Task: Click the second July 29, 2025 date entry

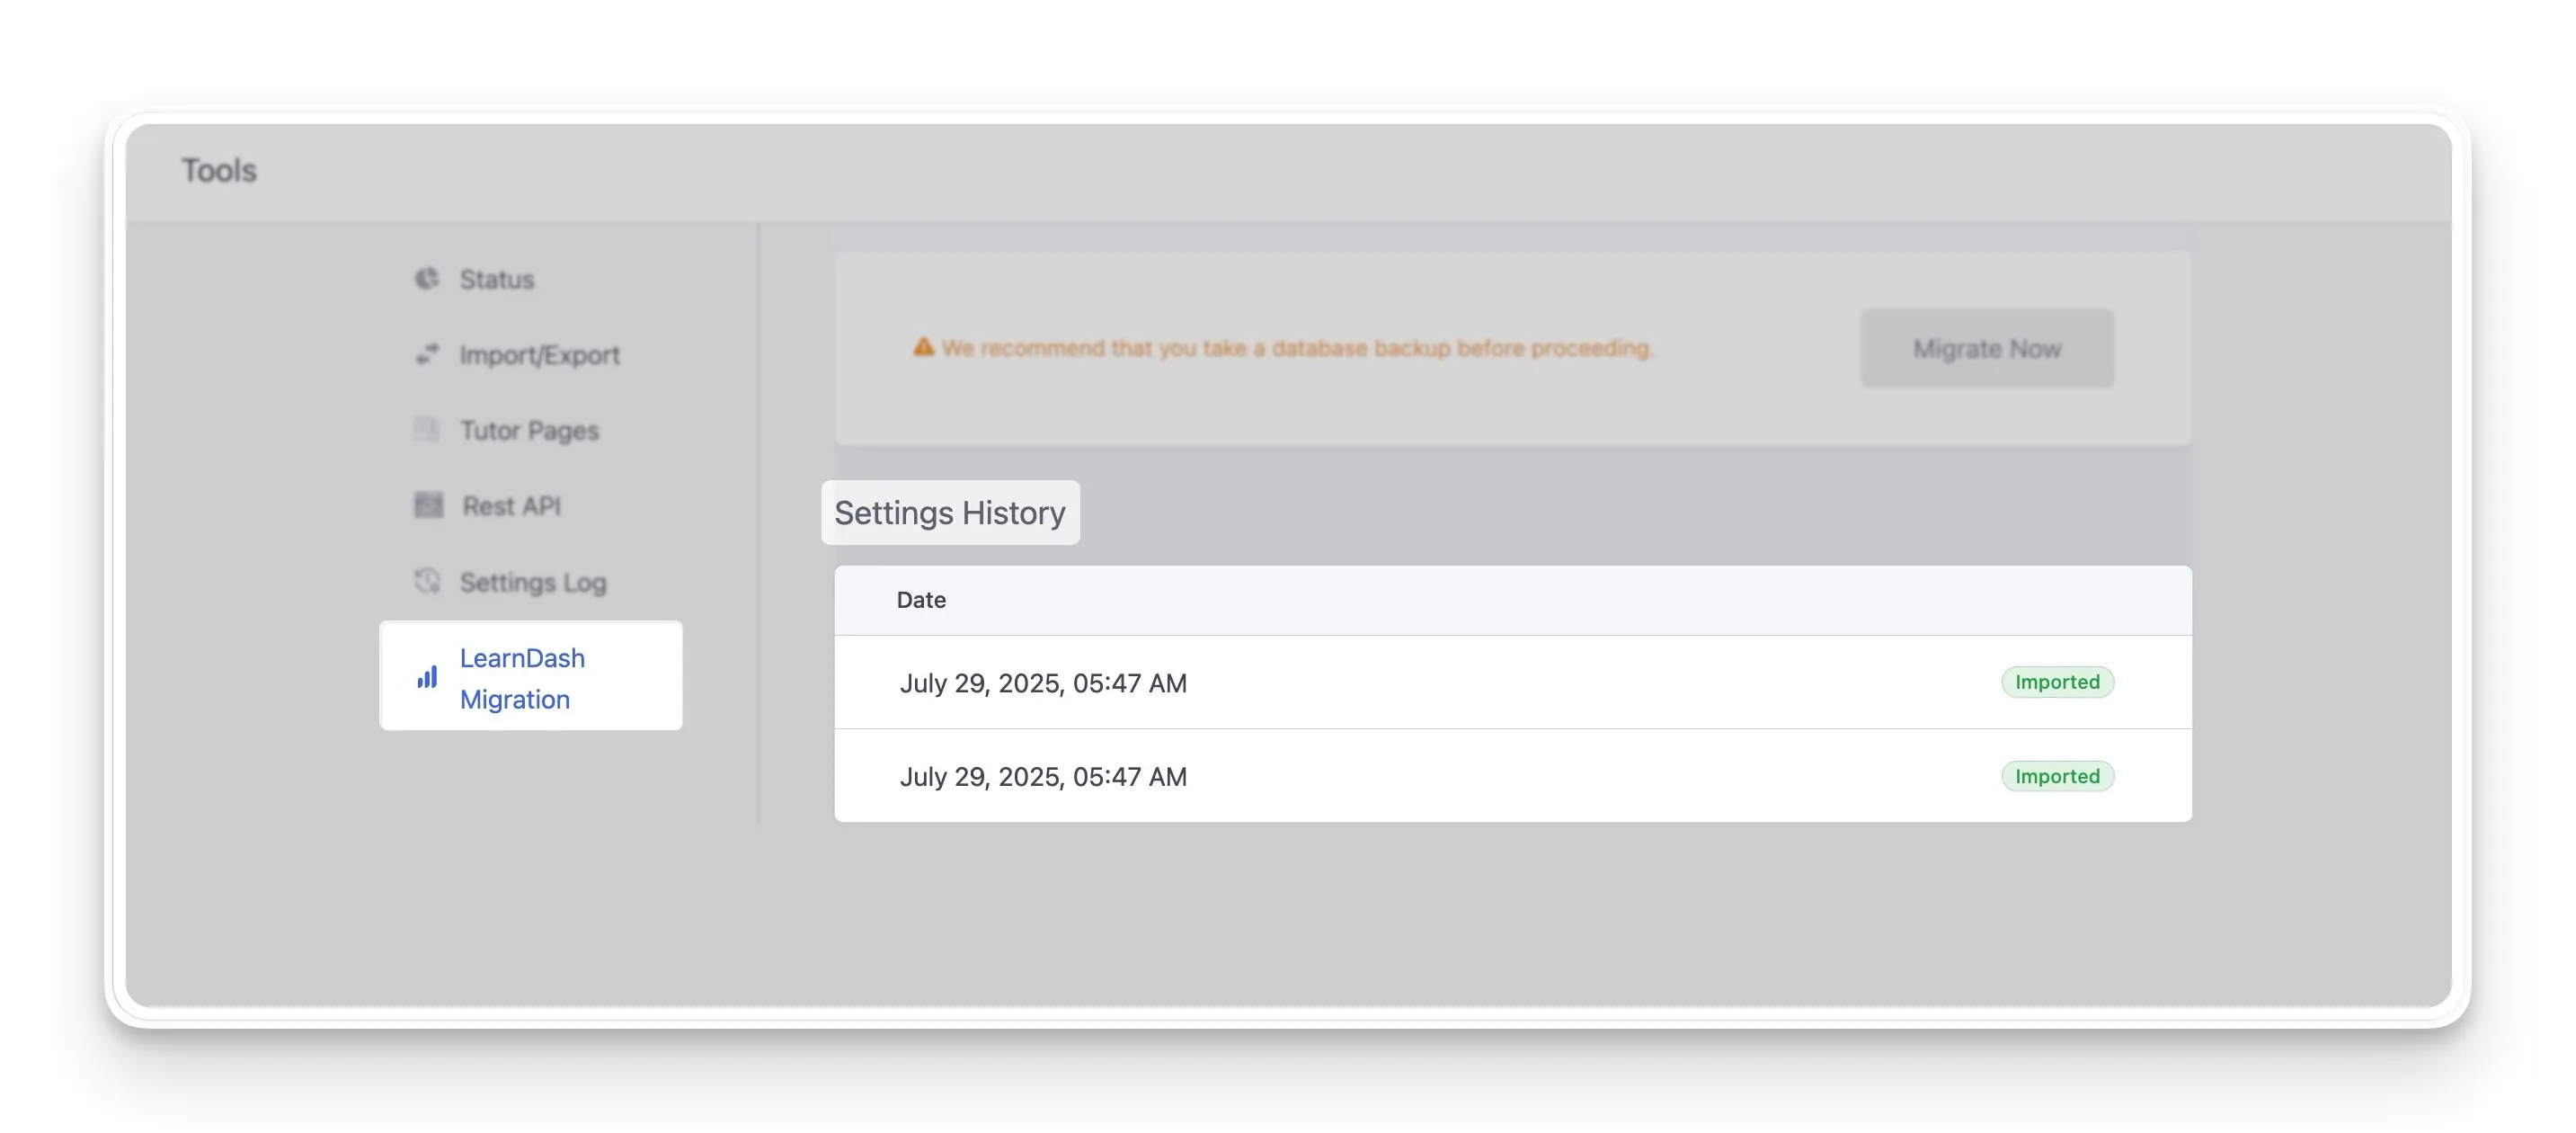Action: click(1043, 776)
